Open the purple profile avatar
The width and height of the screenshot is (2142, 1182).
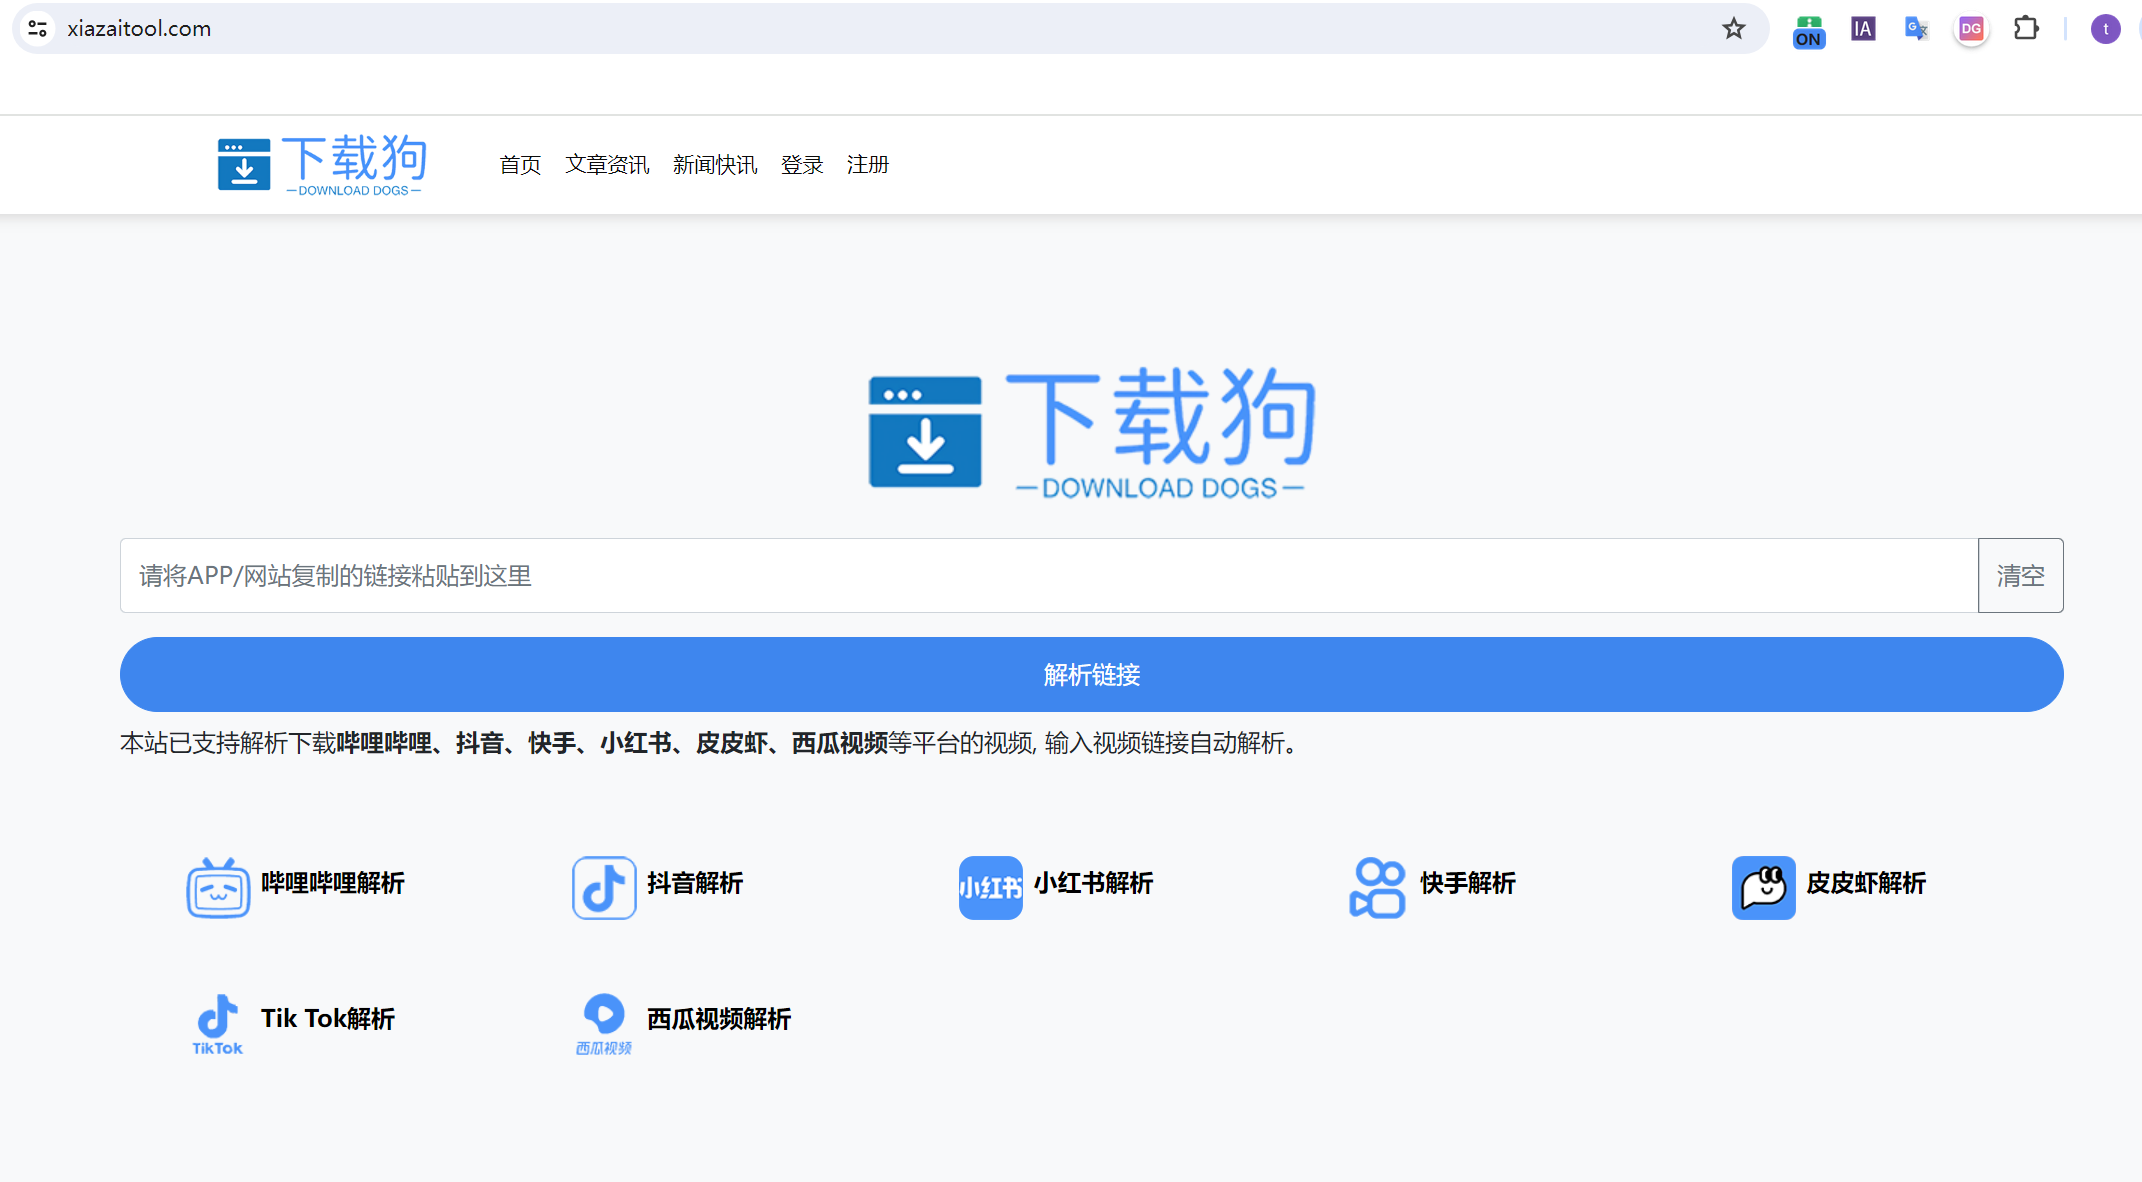click(x=2105, y=29)
